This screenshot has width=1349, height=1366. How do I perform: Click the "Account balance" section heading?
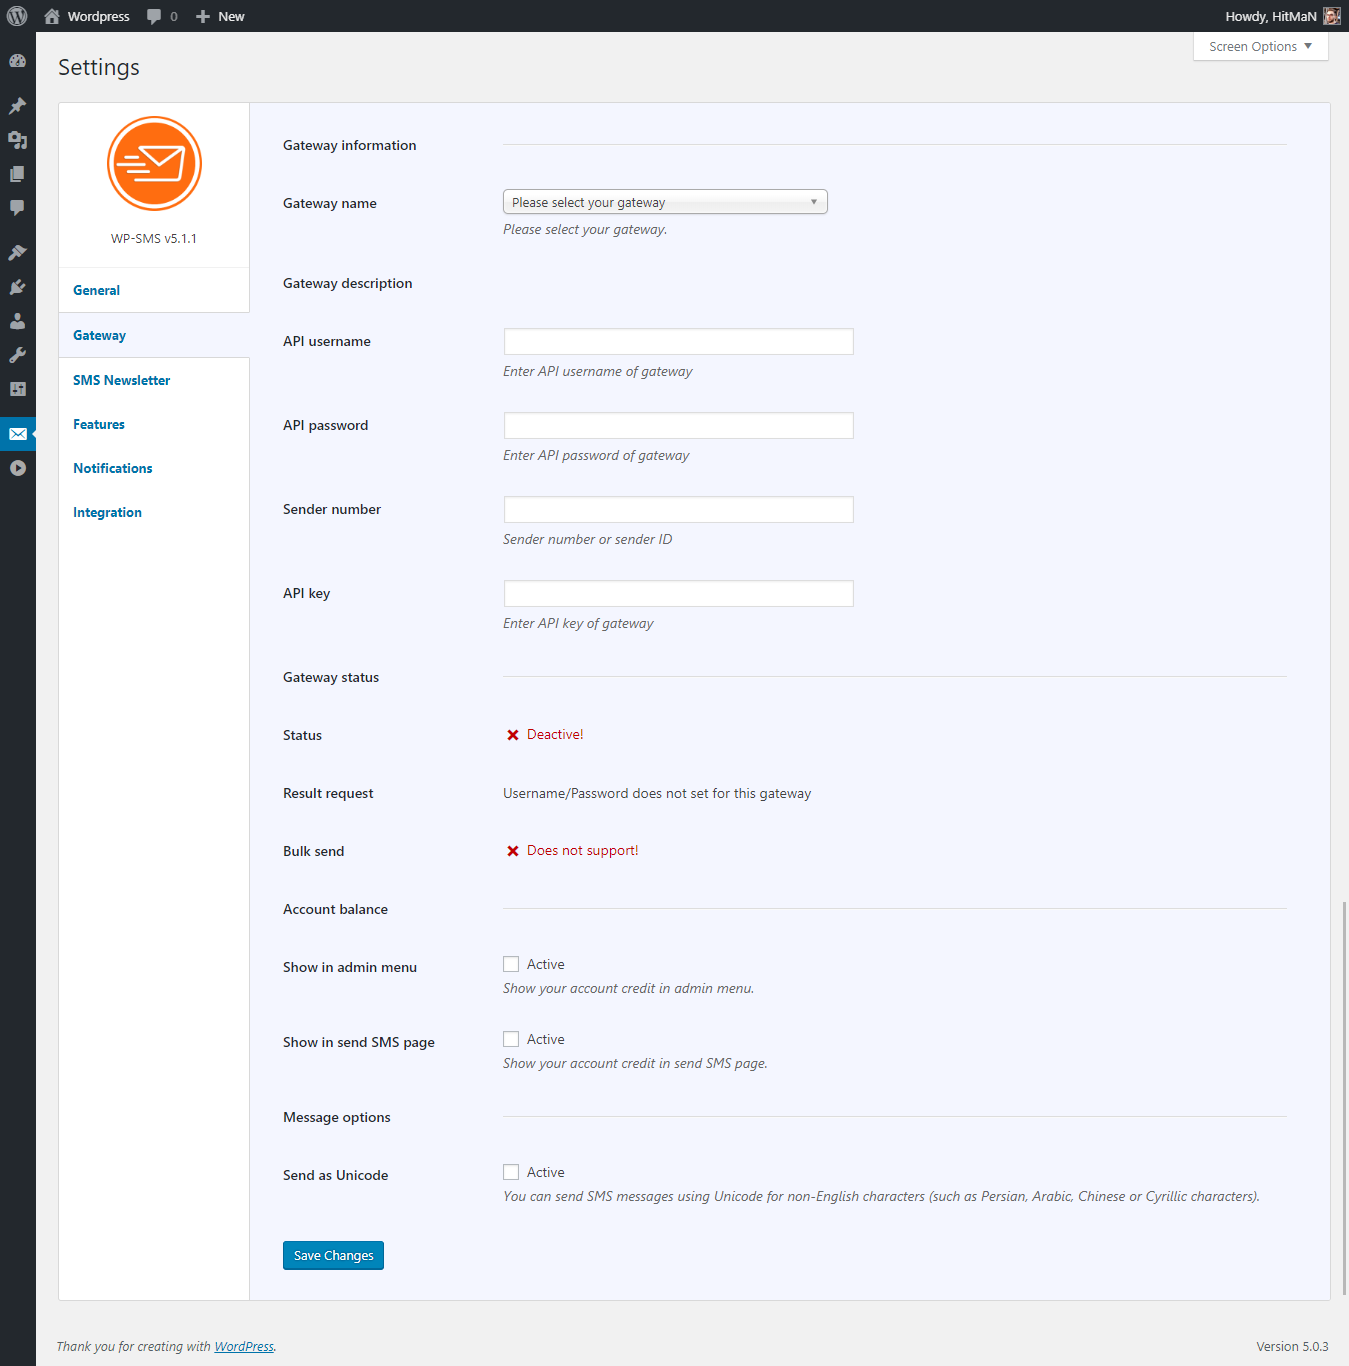pos(335,909)
